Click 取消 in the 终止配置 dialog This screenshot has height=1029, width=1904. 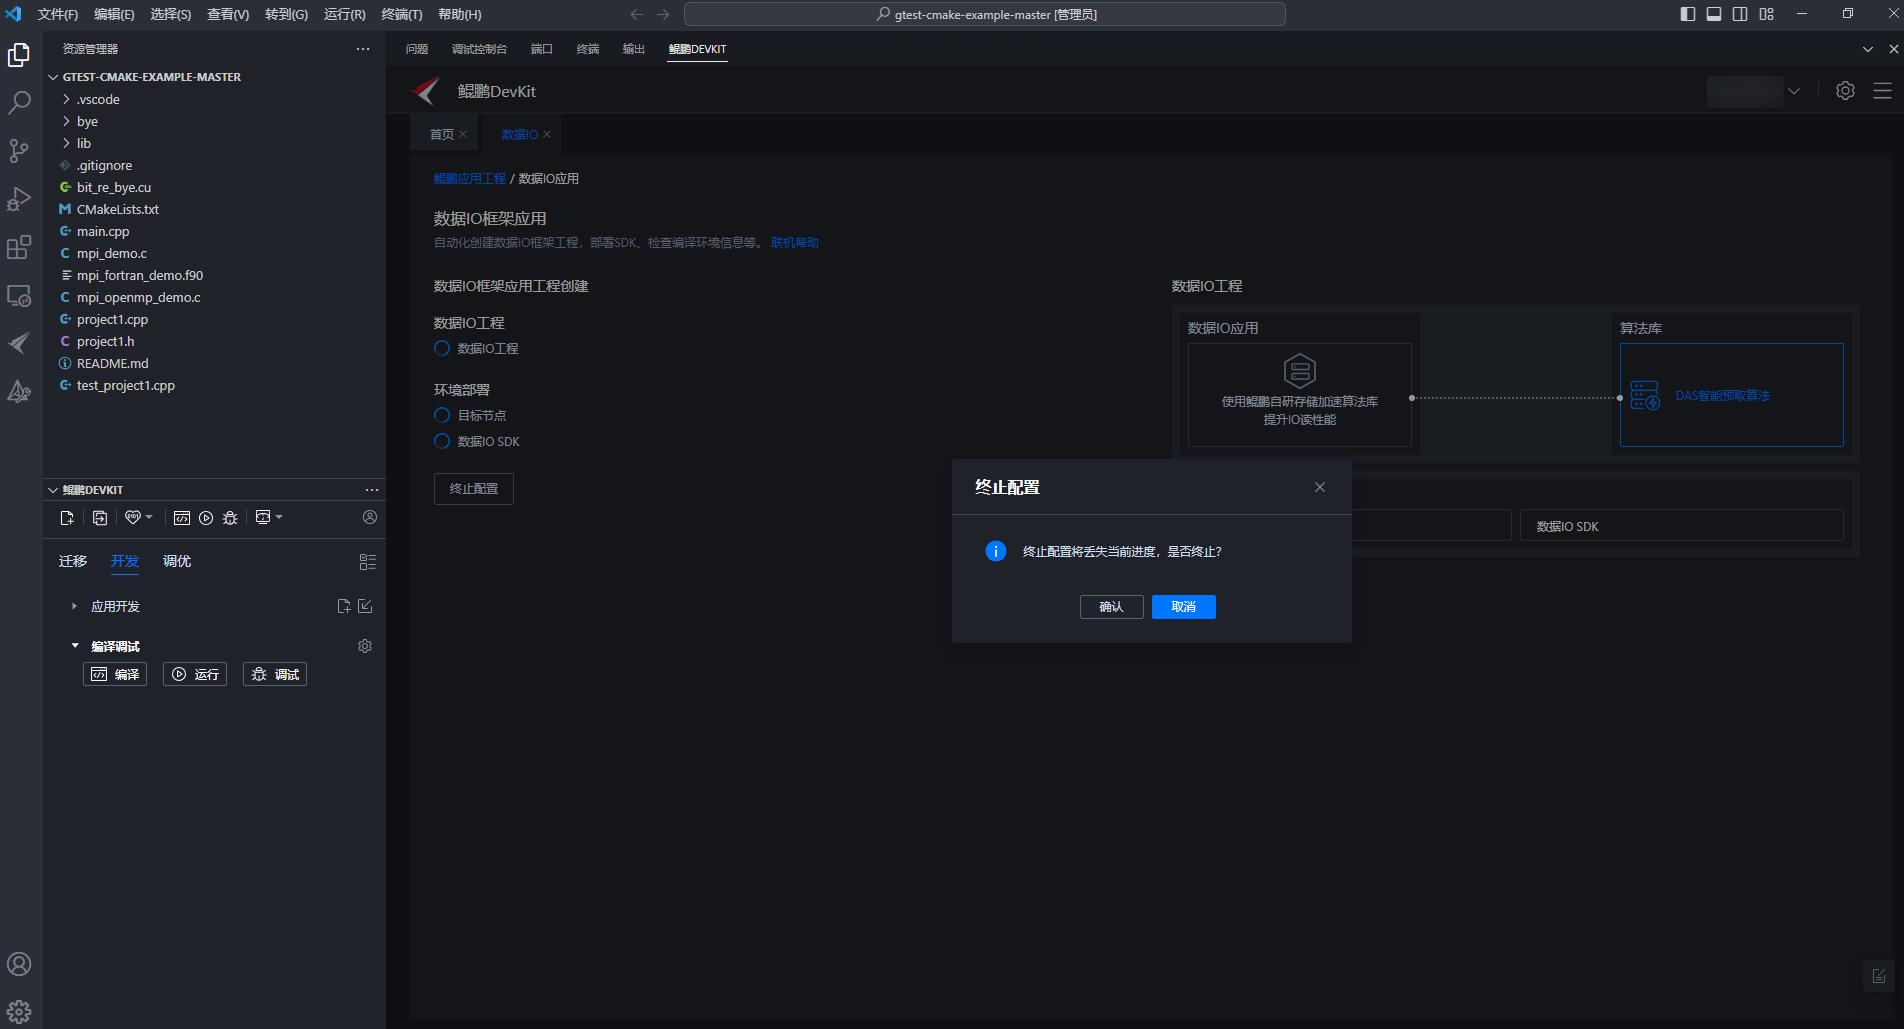coord(1184,607)
